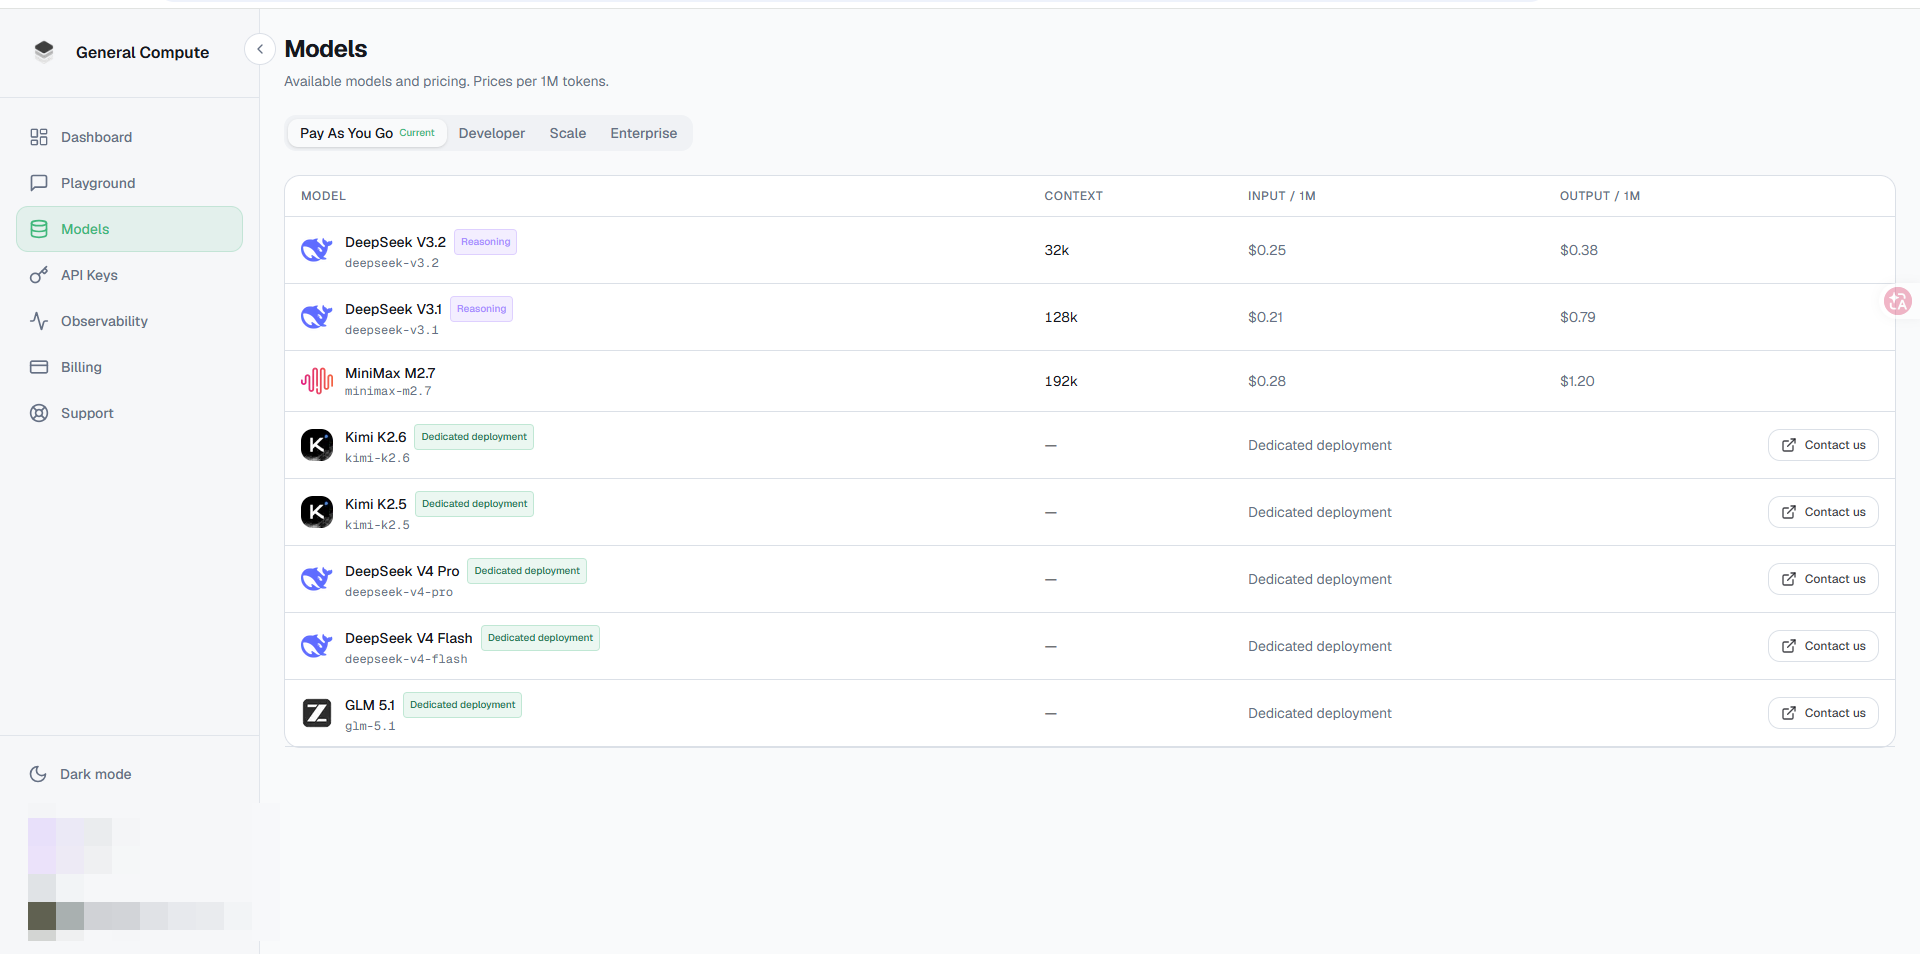Collapse the sidebar with the chevron button
The image size is (1920, 954).
click(x=260, y=49)
